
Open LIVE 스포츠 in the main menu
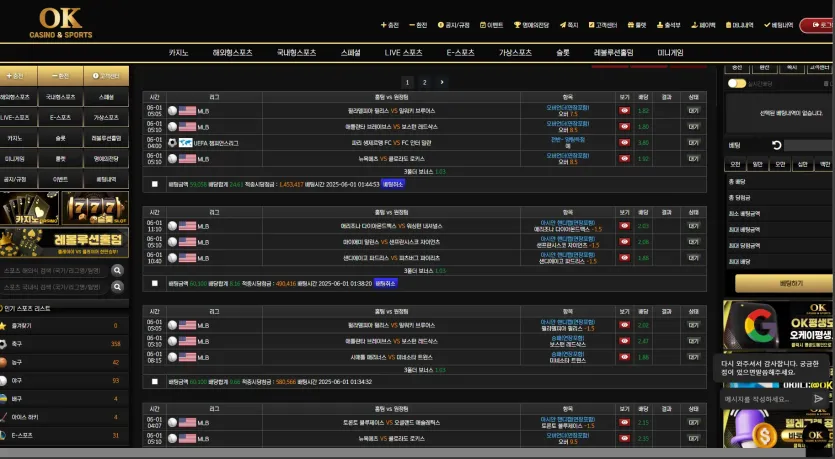[403, 53]
